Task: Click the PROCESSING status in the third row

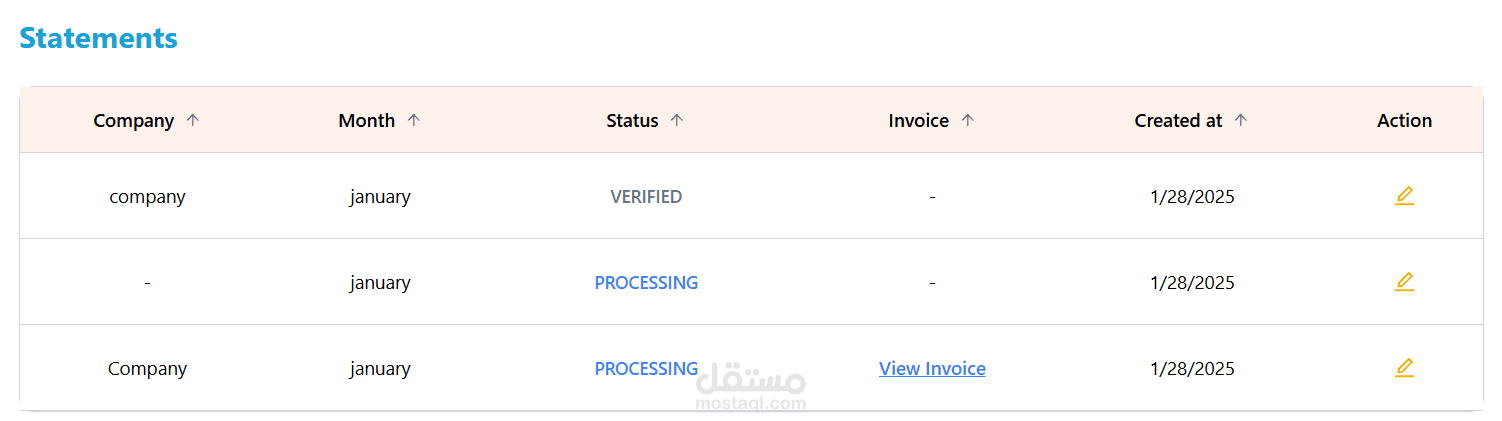Action: 646,369
